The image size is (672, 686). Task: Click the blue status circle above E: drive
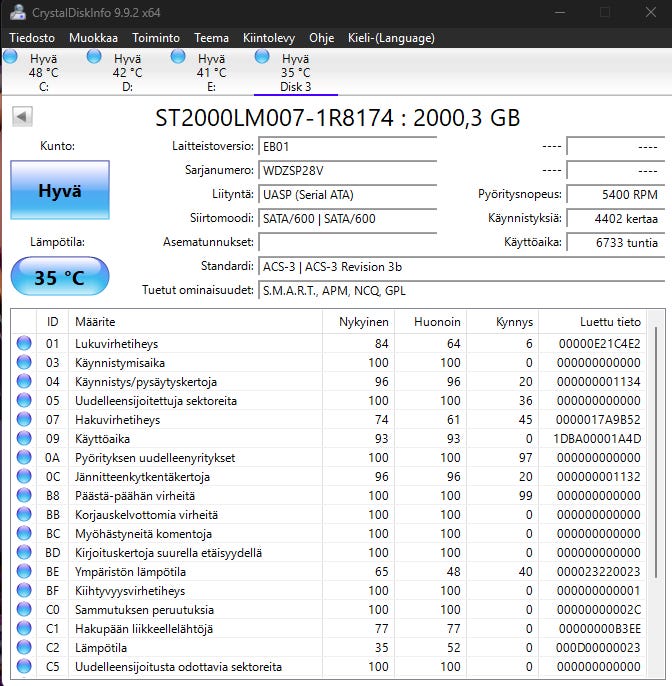[x=178, y=56]
